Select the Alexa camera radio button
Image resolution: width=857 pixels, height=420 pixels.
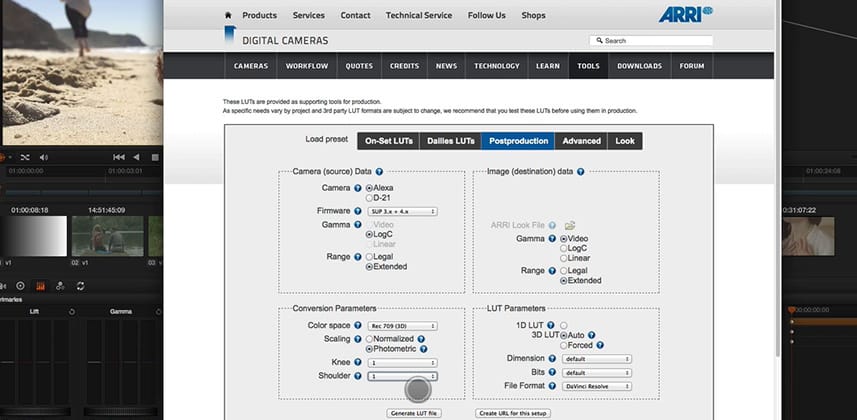369,188
